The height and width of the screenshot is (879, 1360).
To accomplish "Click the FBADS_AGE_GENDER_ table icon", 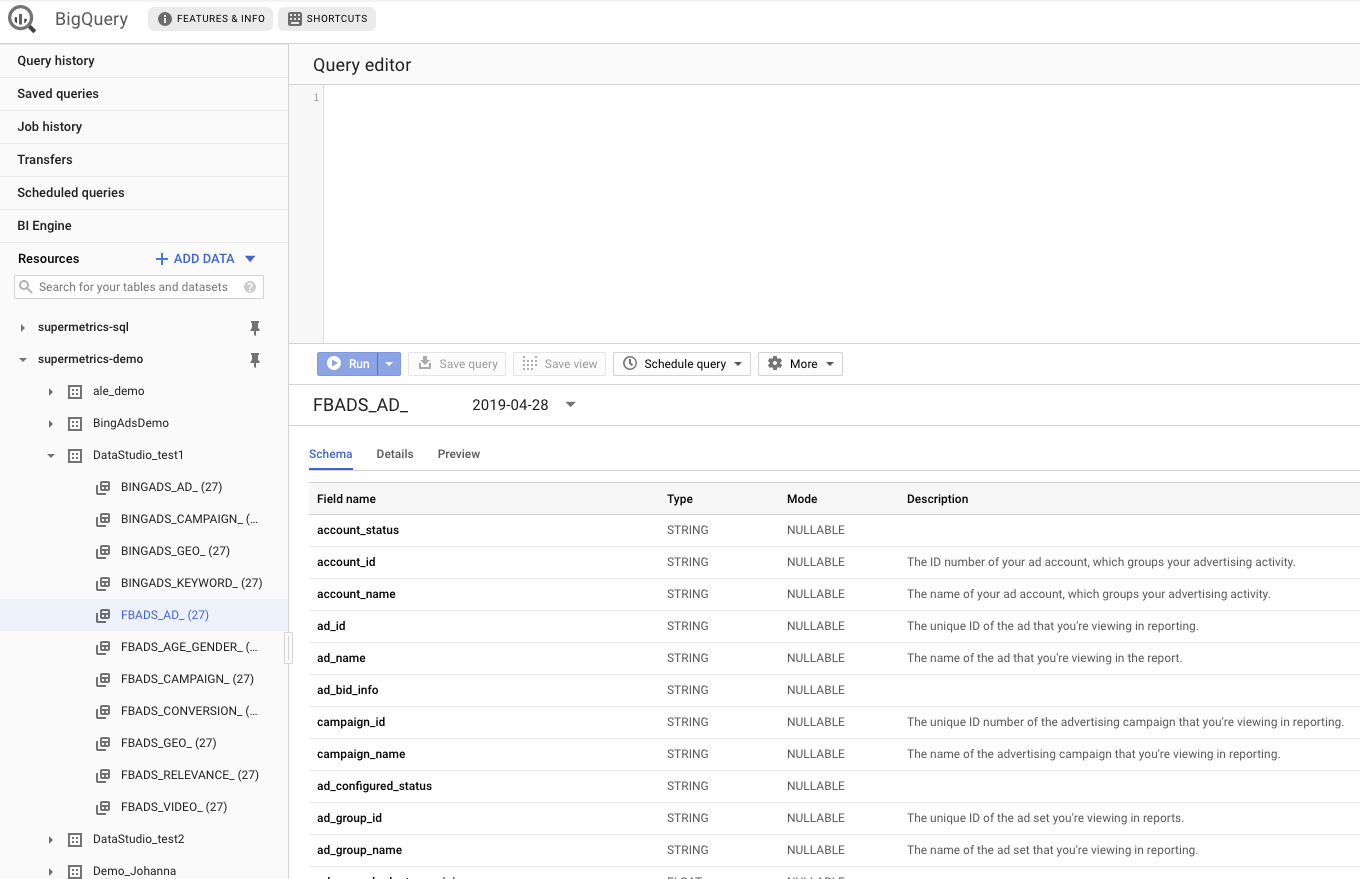I will click(x=103, y=647).
